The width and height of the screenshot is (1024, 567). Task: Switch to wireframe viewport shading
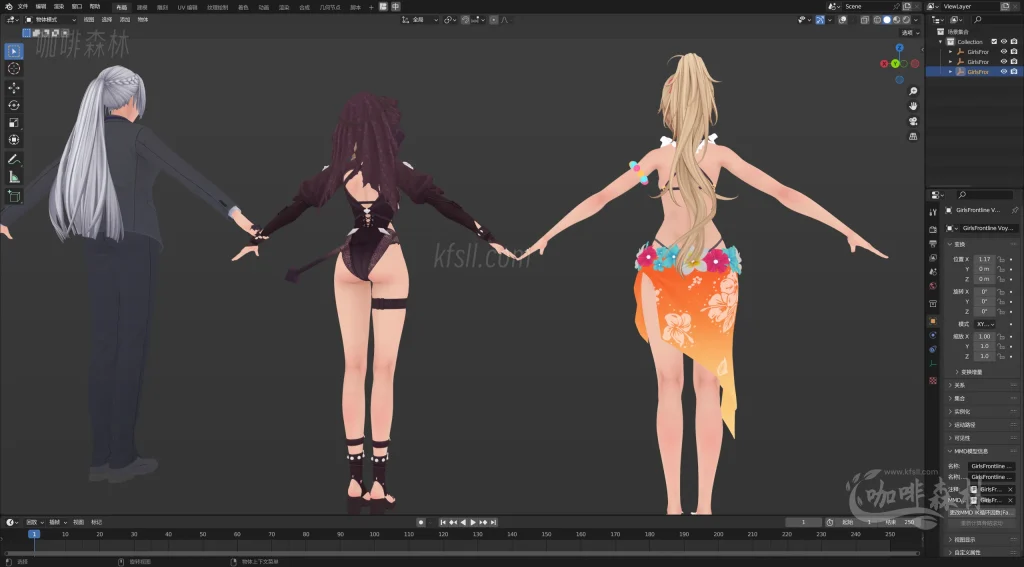(877, 20)
